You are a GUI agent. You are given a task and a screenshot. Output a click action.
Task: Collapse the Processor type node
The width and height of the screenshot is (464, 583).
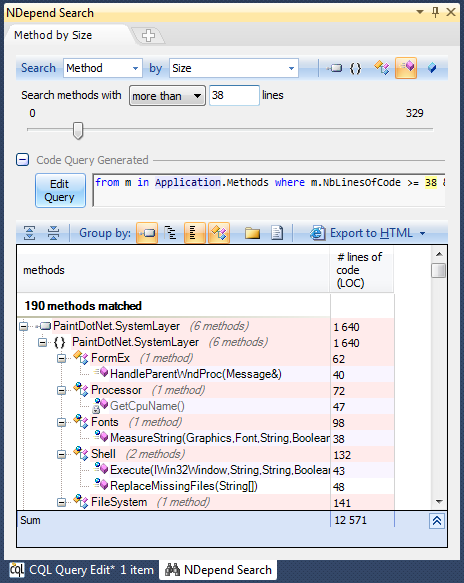[x=61, y=390]
